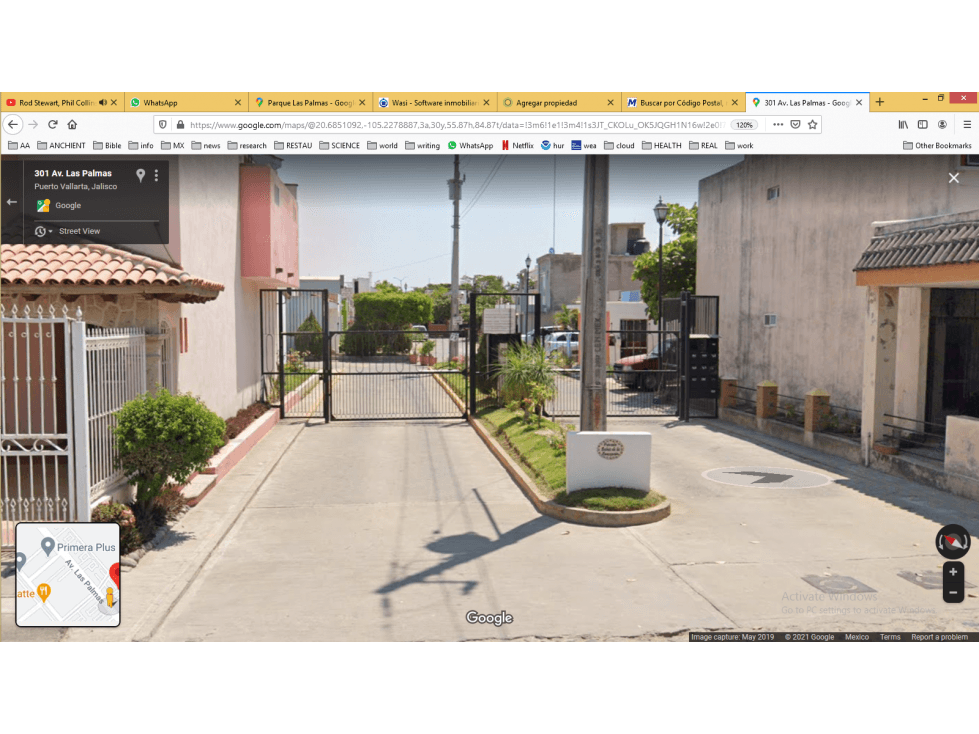Click the Report a problem link
Image resolution: width=979 pixels, height=734 pixels.
pos(939,637)
